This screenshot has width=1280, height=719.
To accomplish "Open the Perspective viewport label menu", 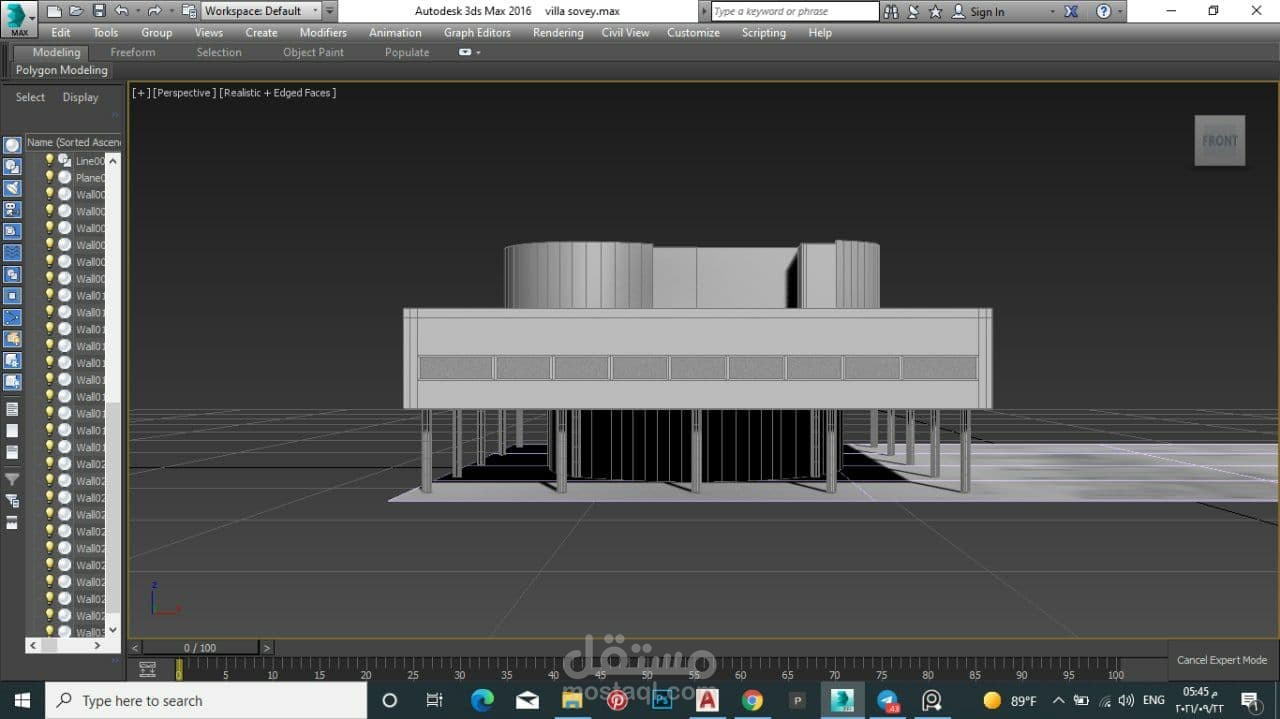I will [x=181, y=92].
